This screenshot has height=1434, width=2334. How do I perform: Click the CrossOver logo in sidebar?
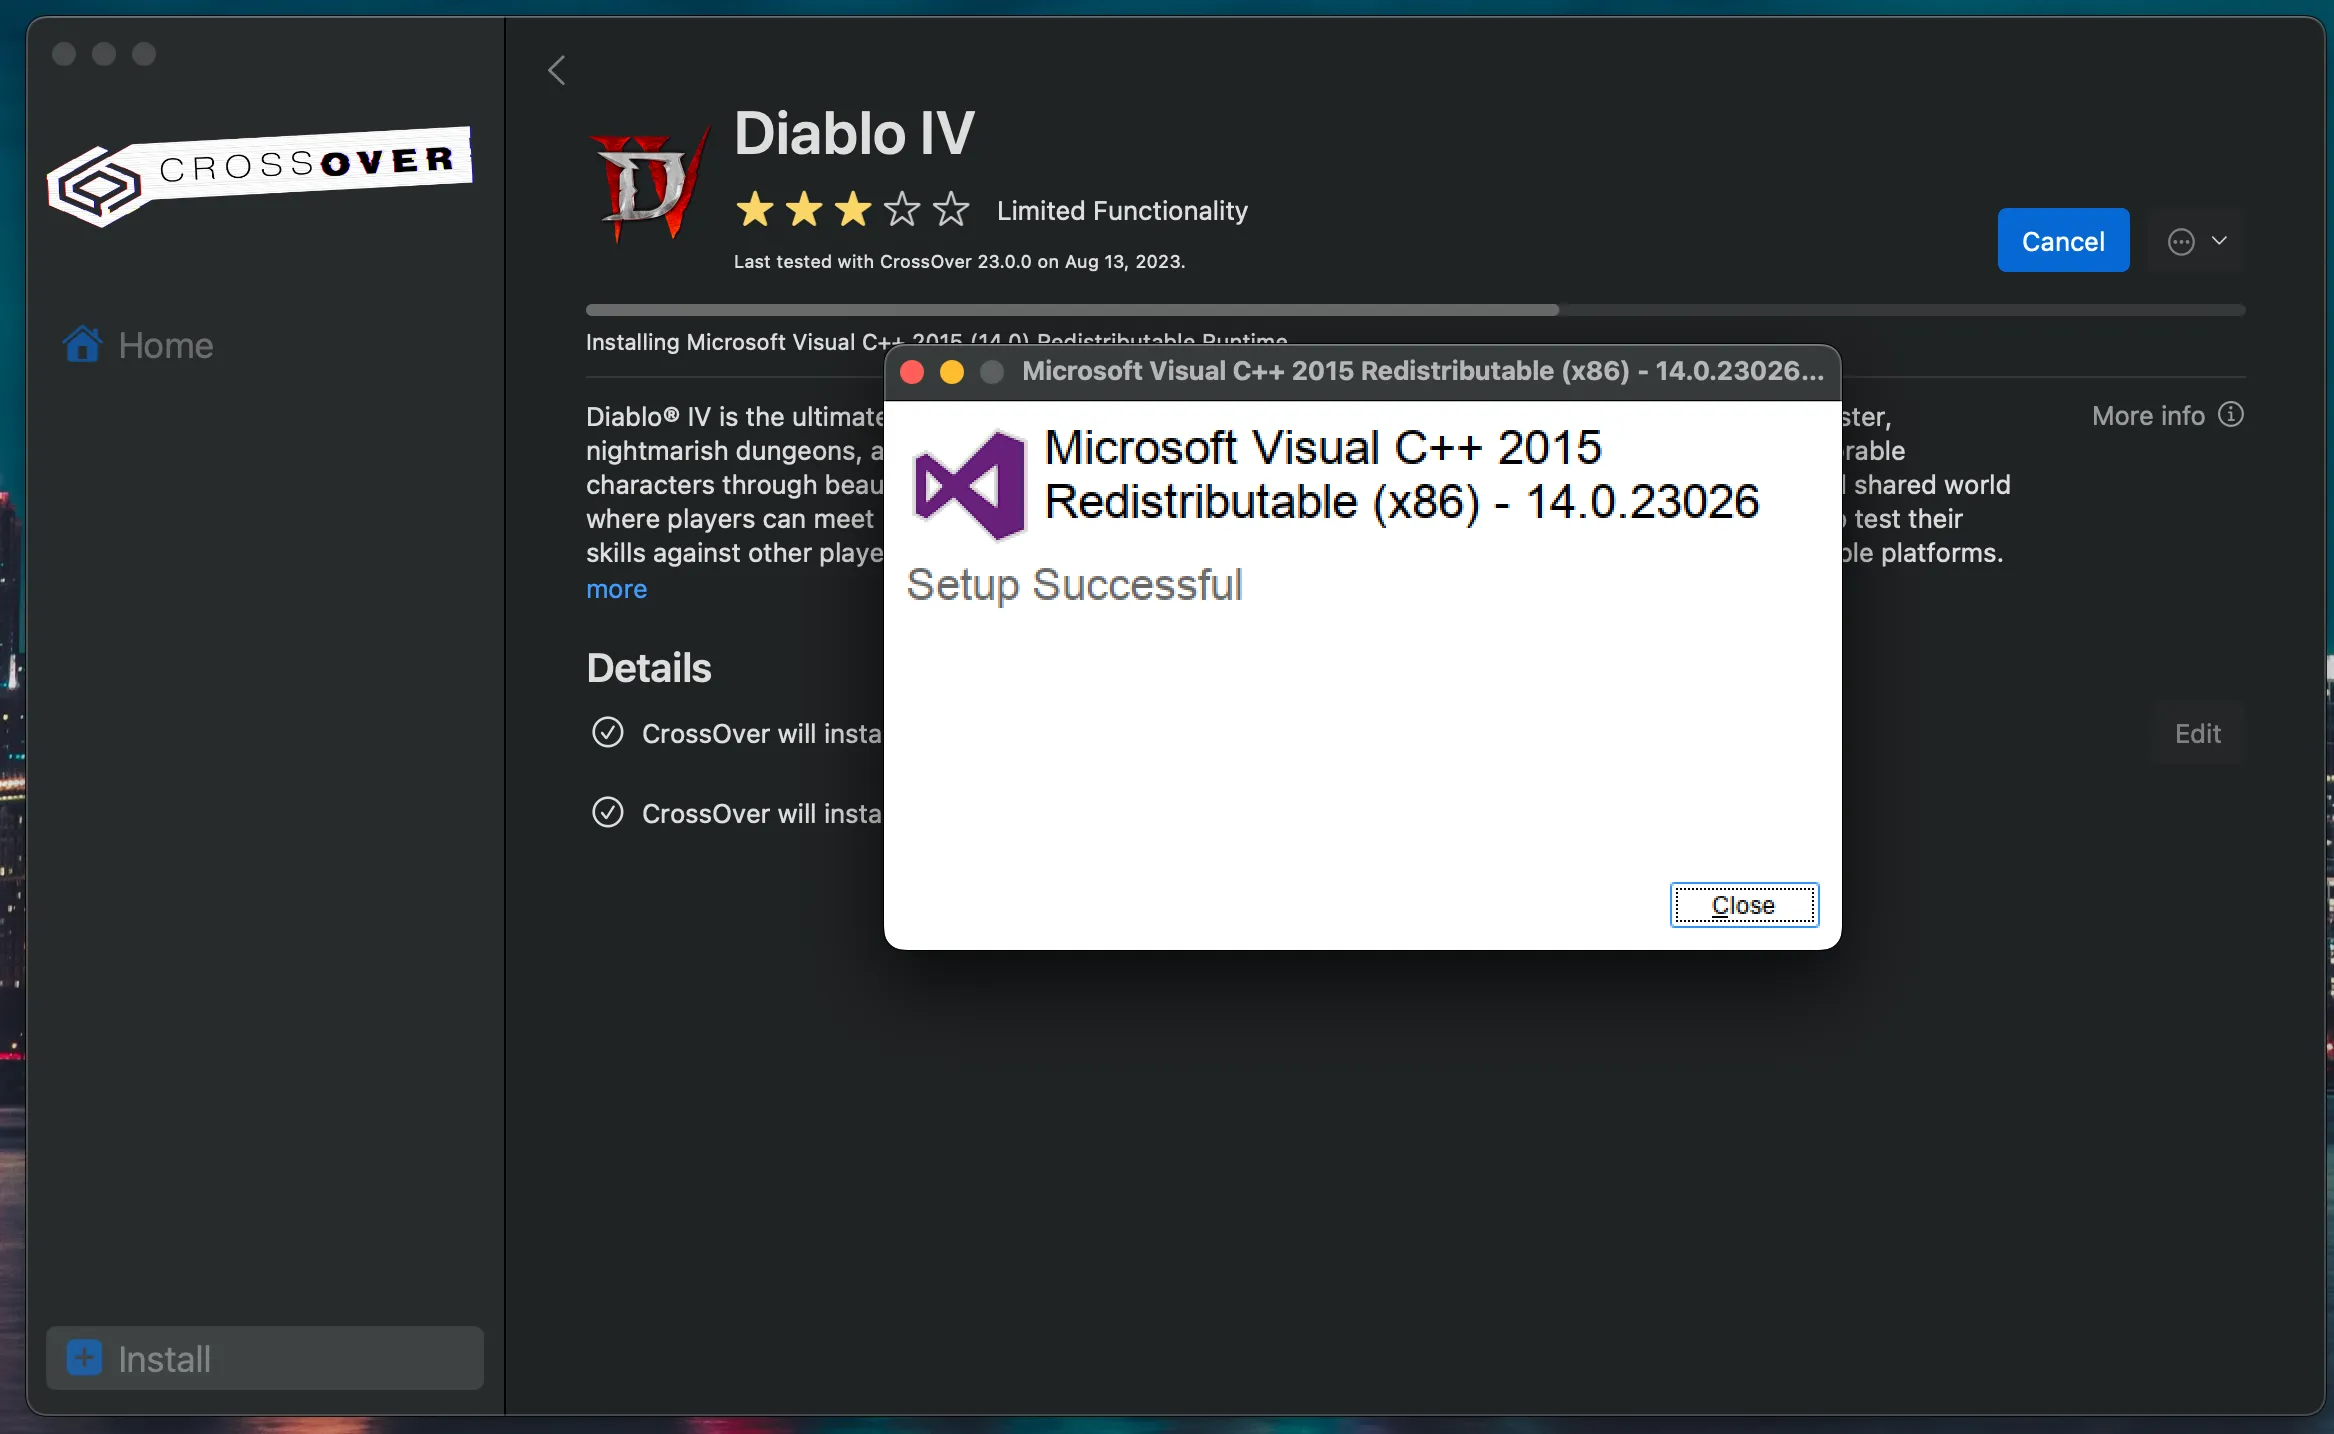click(260, 177)
